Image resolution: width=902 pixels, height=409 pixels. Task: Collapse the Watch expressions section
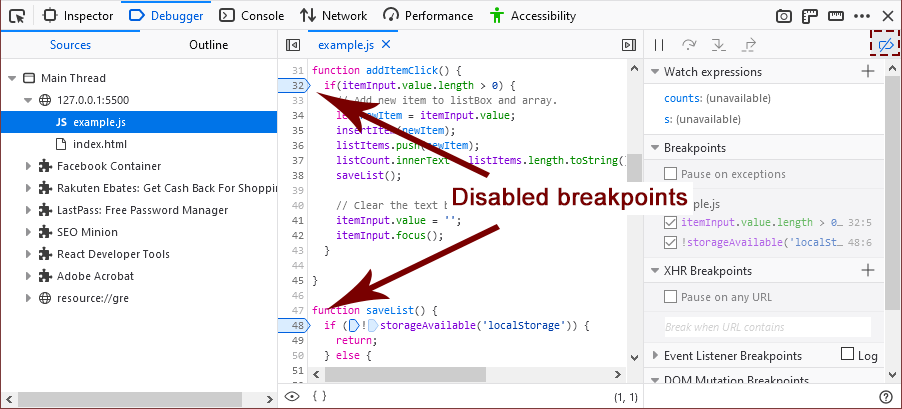pos(654,72)
